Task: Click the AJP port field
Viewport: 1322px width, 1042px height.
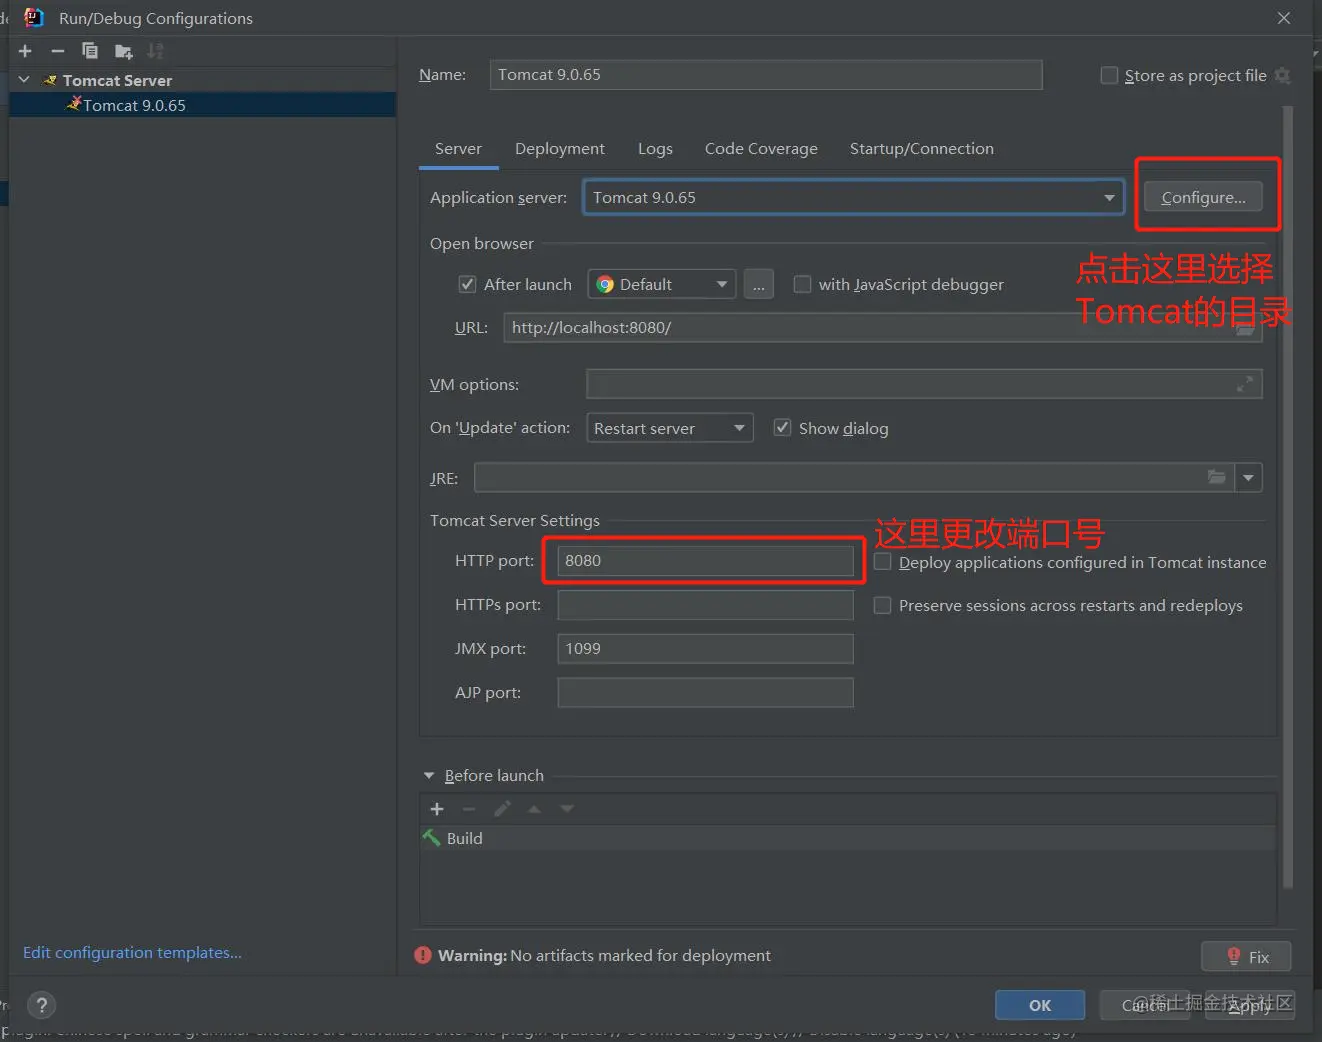Action: click(x=705, y=693)
